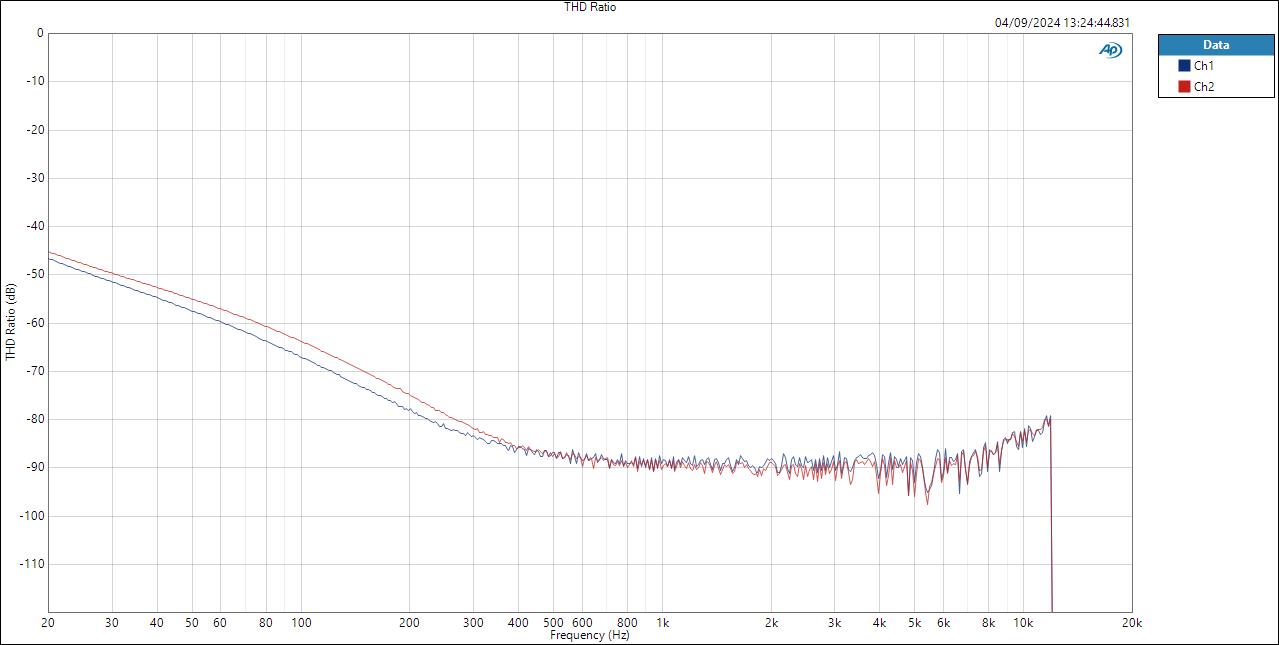Screen dimensions: 1279x645
Task: Click the 20 Hz axis tick label
Action: [x=46, y=621]
